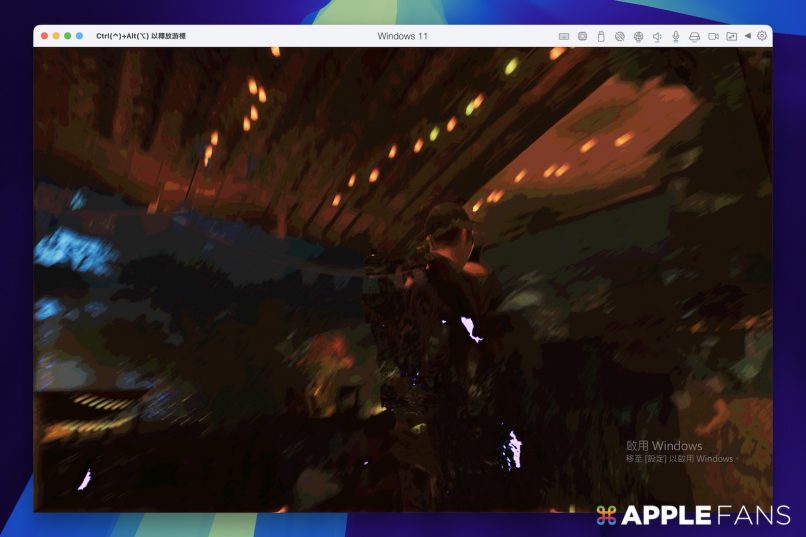Enter Coherence mode with the blue button
The image size is (806, 537).
point(80,36)
